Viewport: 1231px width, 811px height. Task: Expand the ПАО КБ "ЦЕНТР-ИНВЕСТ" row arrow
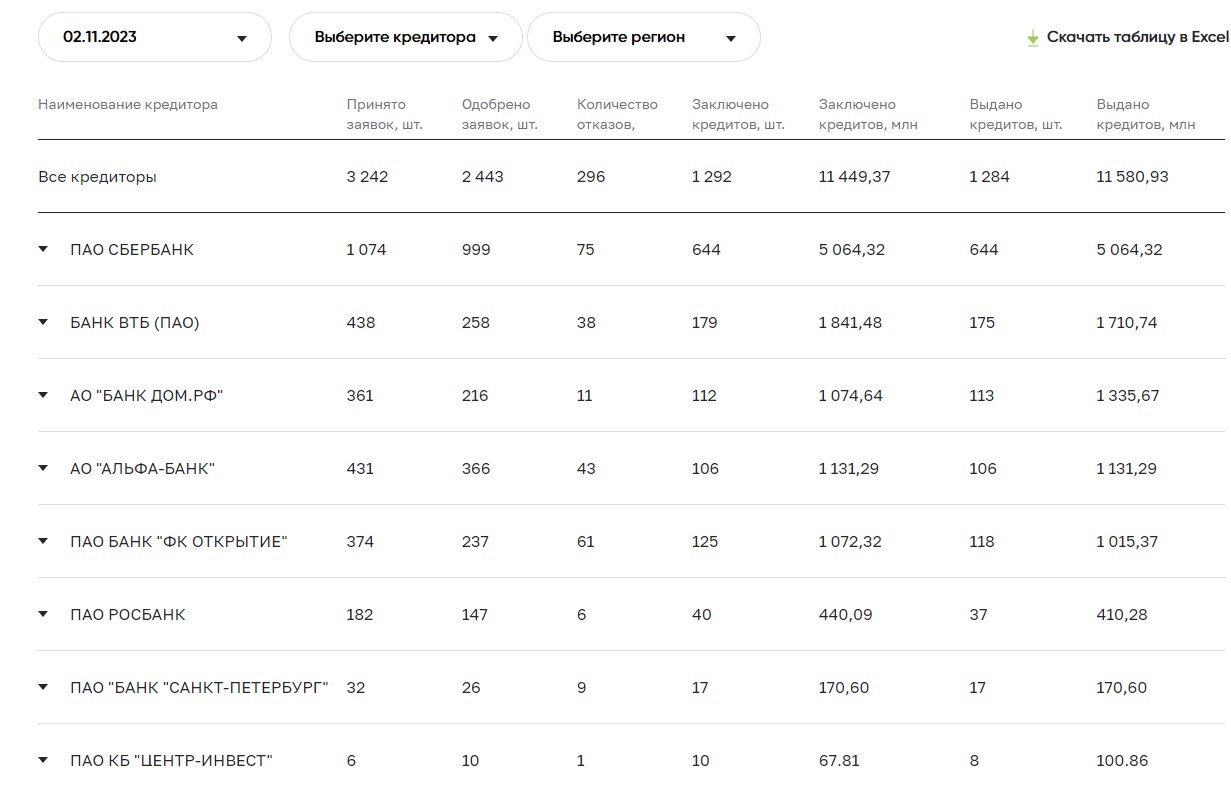point(43,761)
